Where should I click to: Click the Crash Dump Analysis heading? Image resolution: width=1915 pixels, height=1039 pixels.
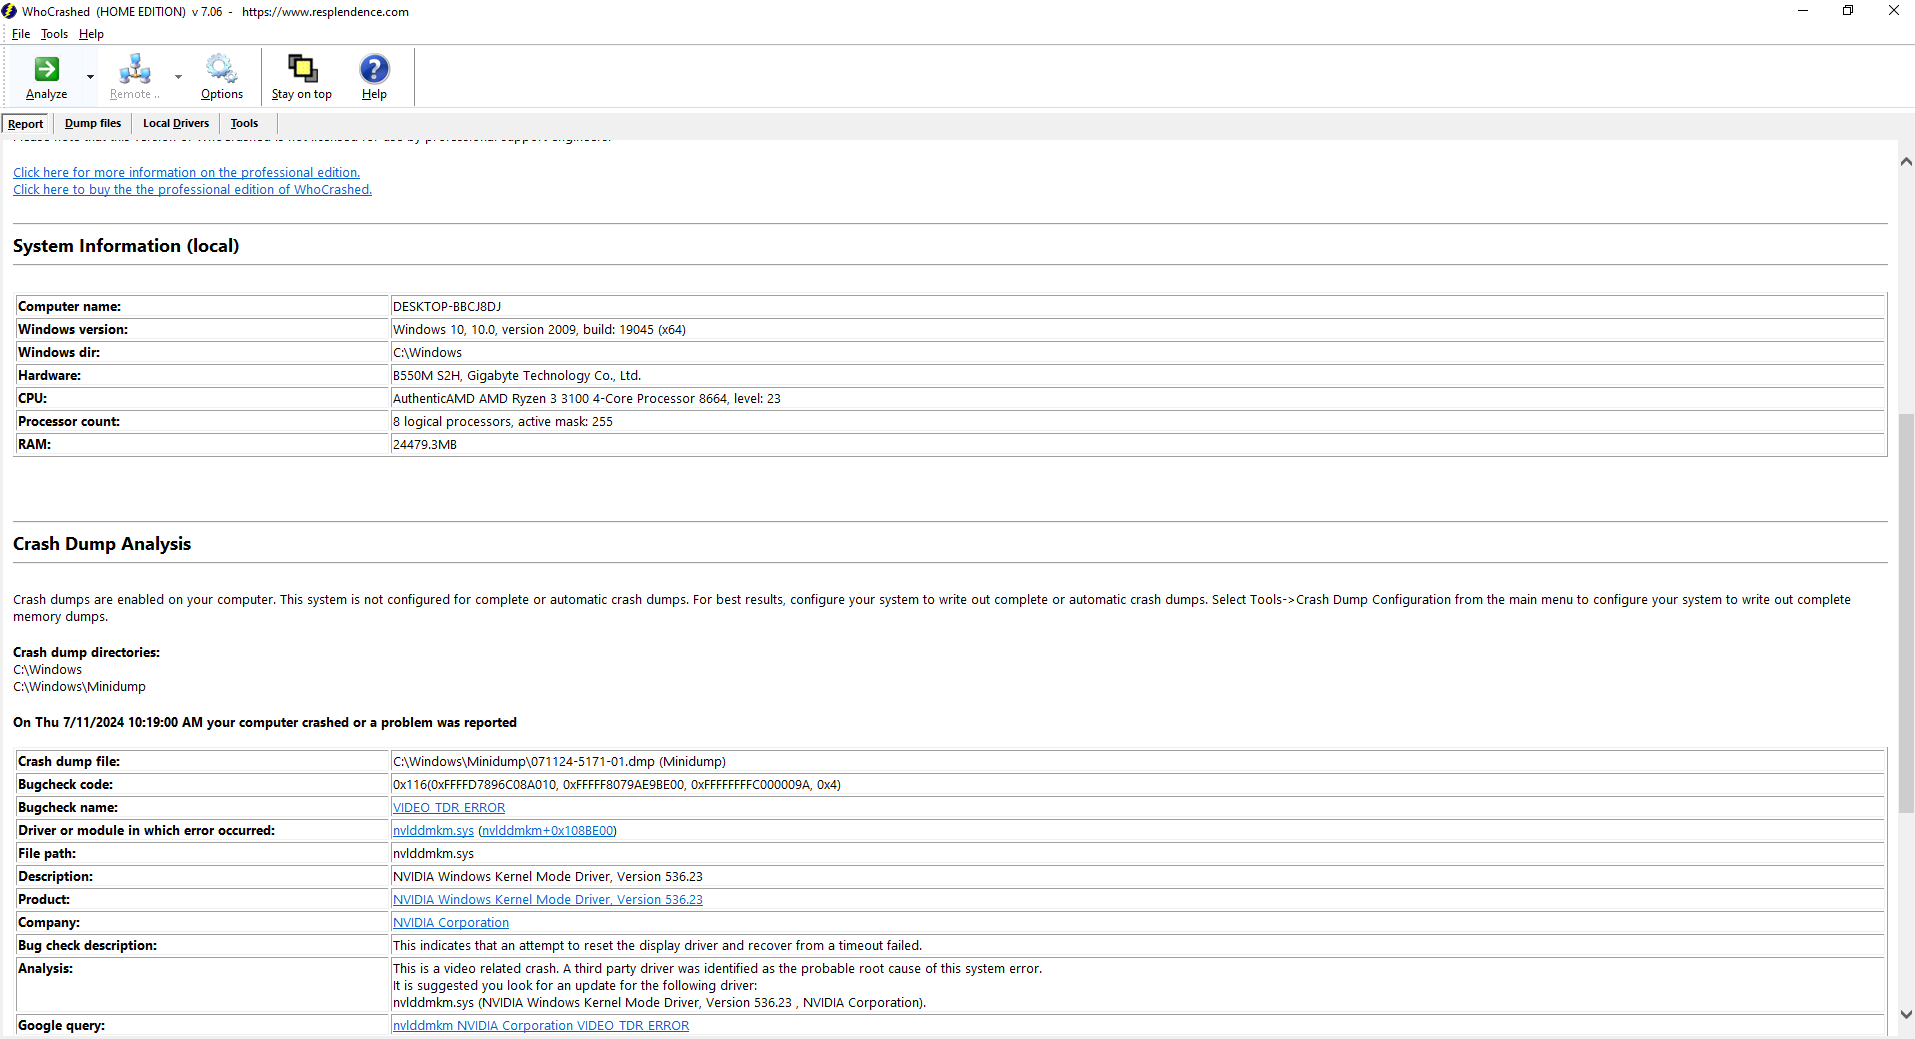(x=102, y=544)
